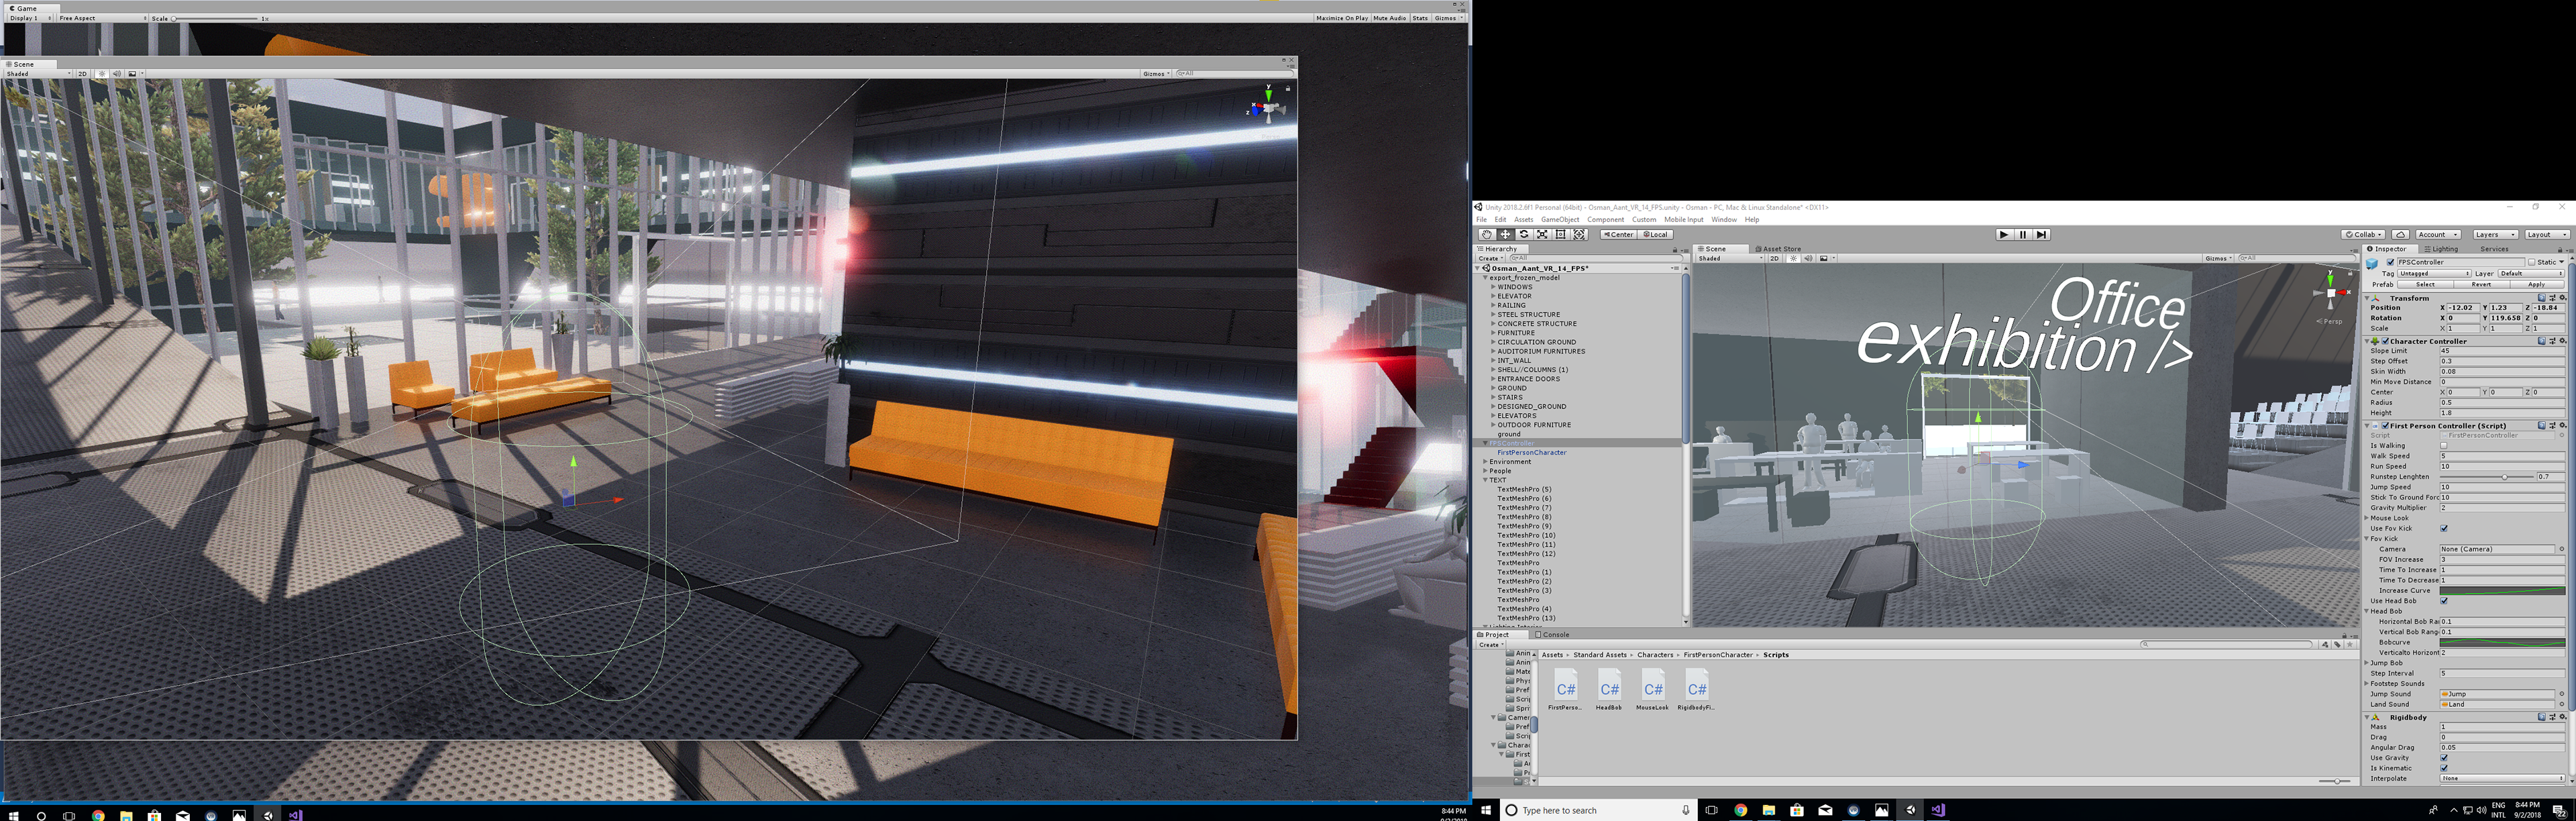
Task: Switch to the Lighting tab
Action: click(2441, 249)
